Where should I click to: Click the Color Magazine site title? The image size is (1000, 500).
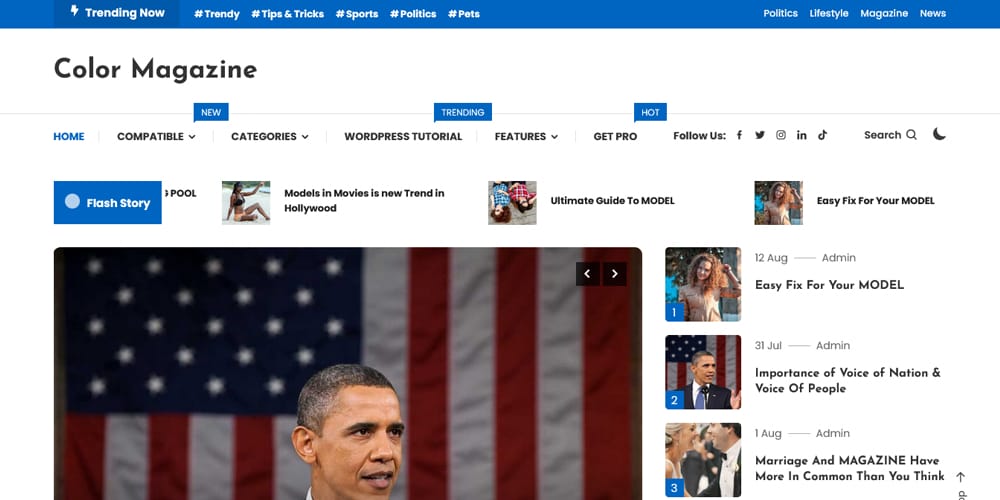[x=155, y=69]
